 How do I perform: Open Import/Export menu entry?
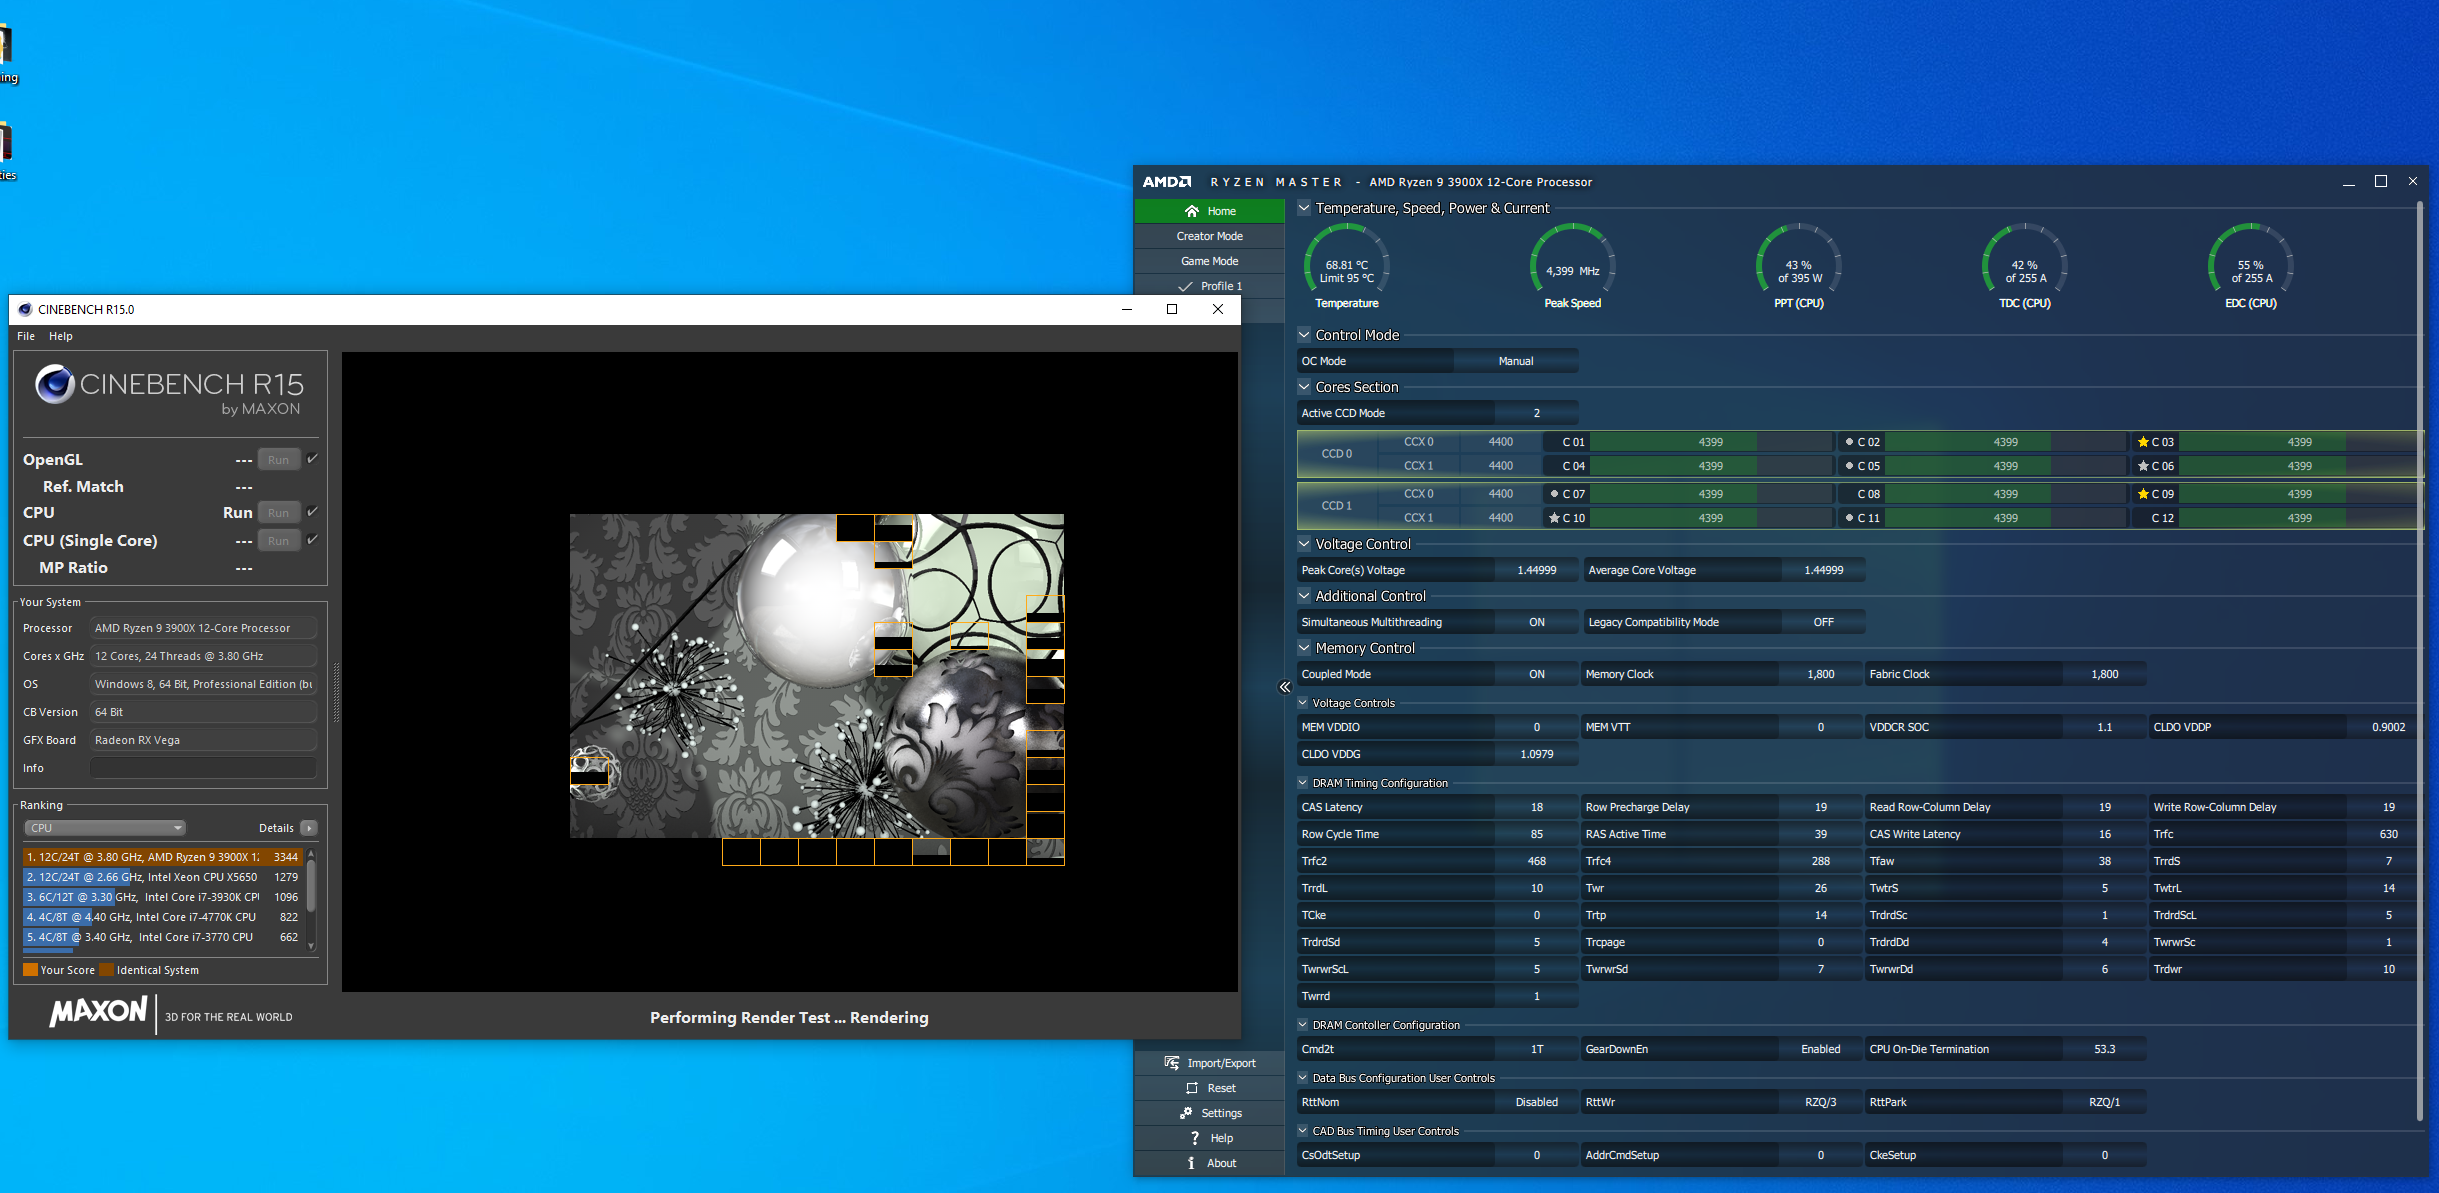click(1210, 1063)
